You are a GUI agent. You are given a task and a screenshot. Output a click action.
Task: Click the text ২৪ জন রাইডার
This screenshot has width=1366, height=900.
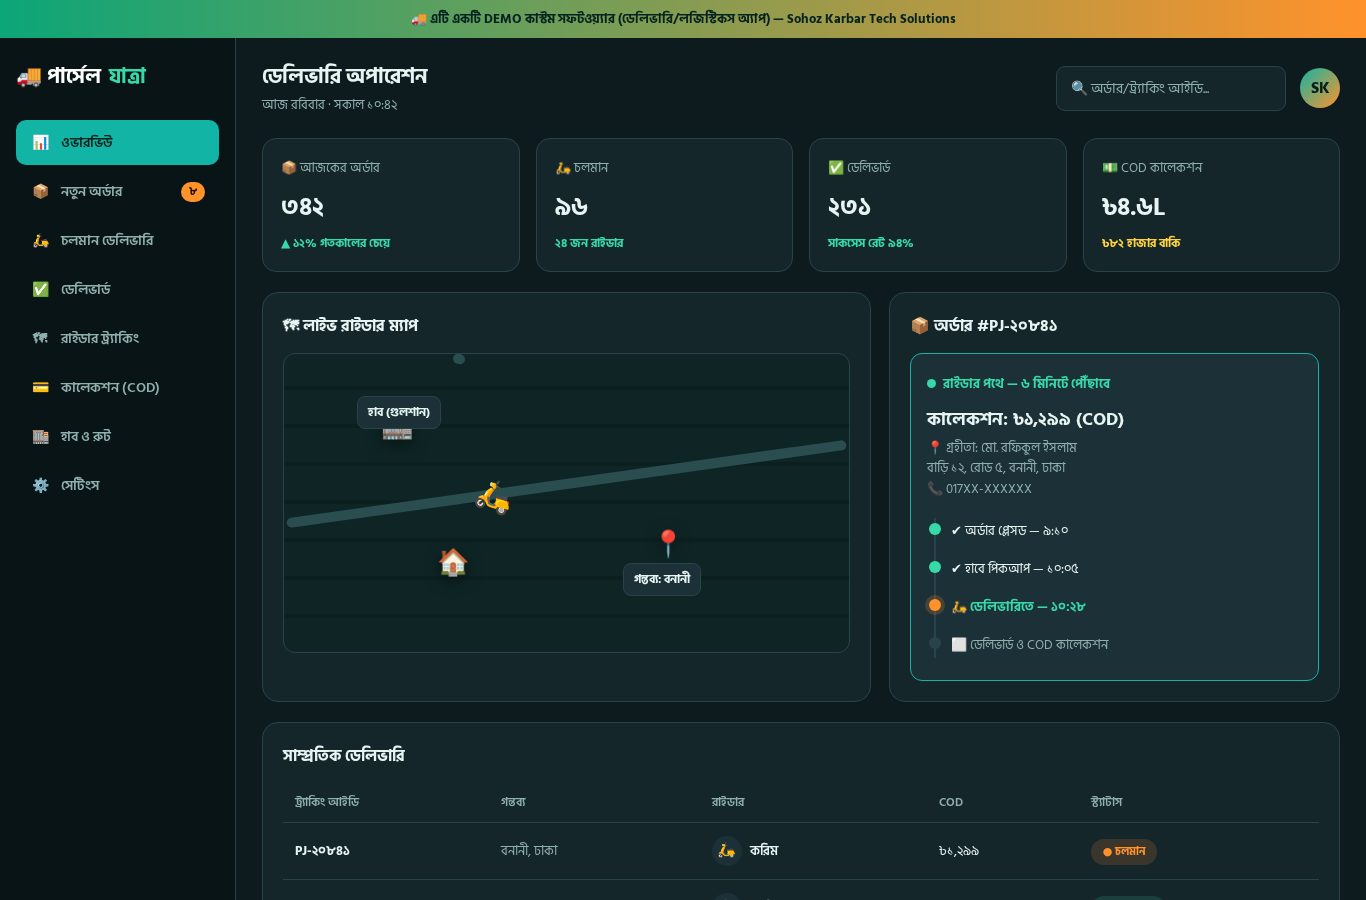[589, 243]
